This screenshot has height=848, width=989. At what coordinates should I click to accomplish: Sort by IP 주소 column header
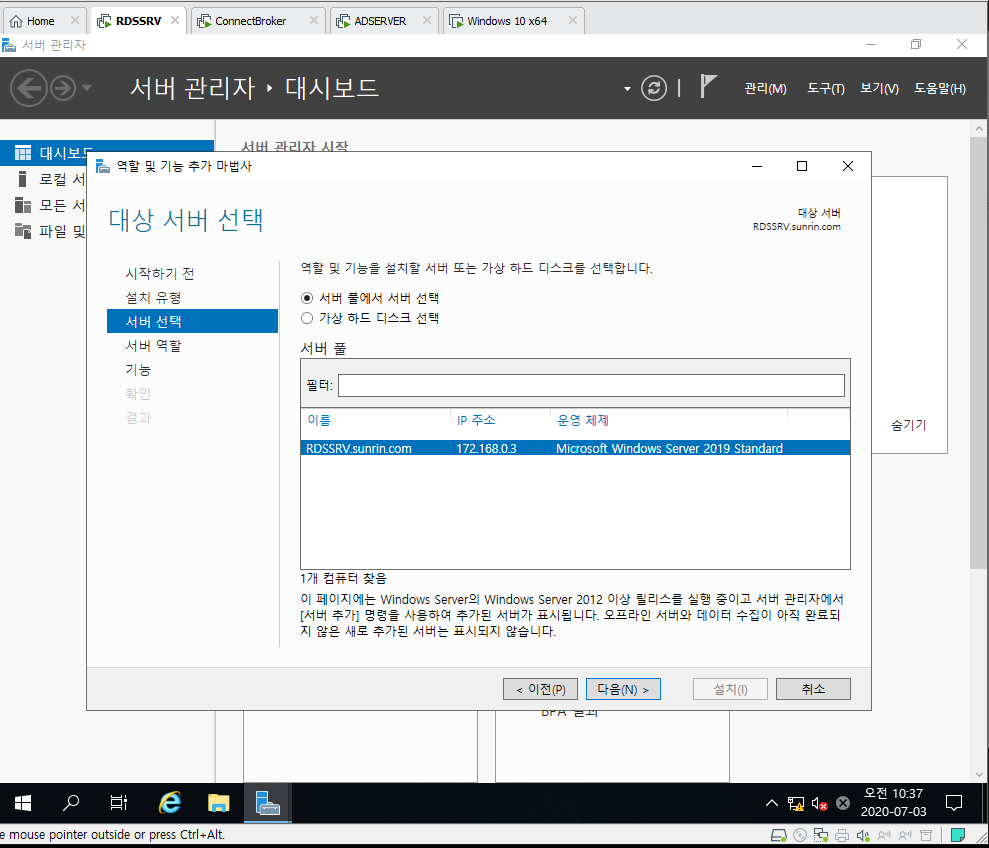(476, 420)
